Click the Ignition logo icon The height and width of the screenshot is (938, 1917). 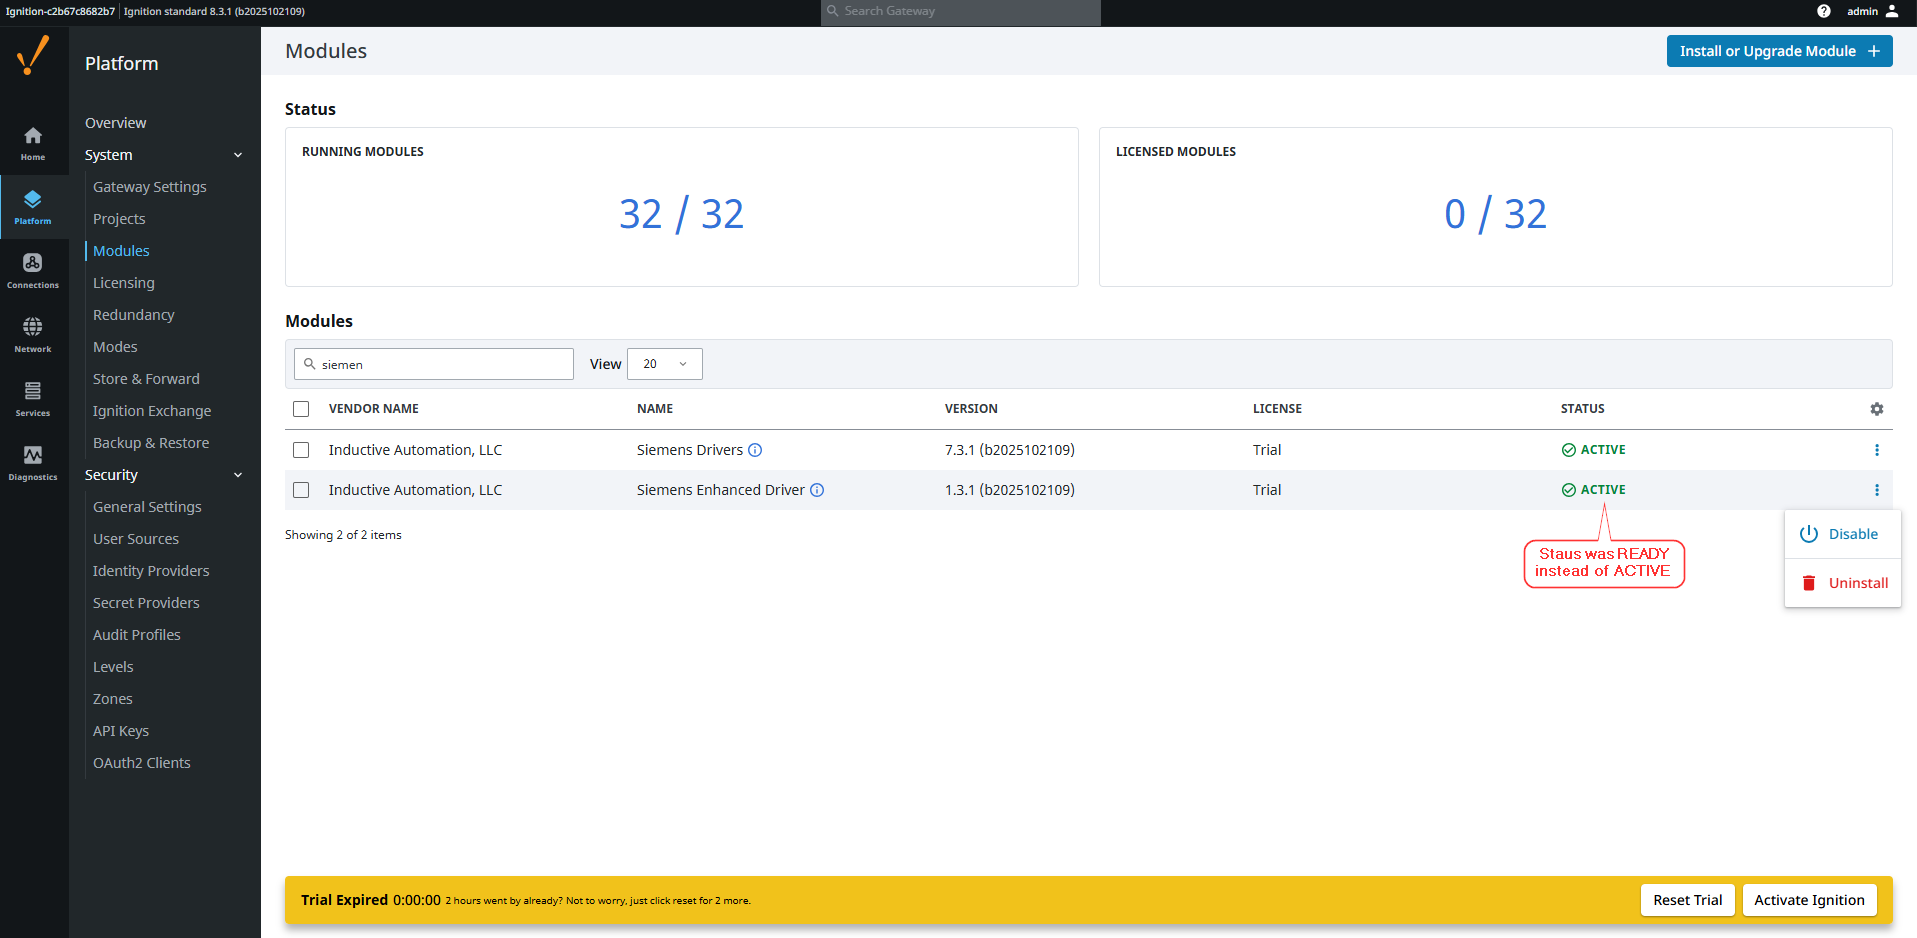point(33,55)
